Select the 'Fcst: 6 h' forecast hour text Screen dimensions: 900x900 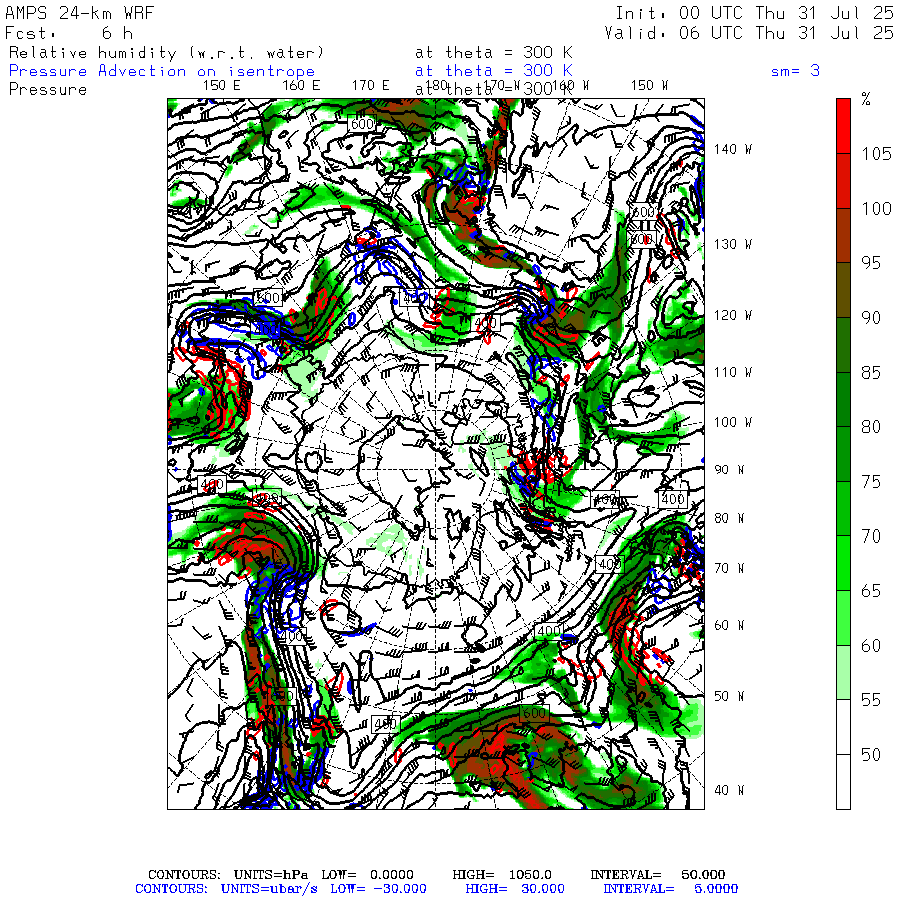(69, 33)
